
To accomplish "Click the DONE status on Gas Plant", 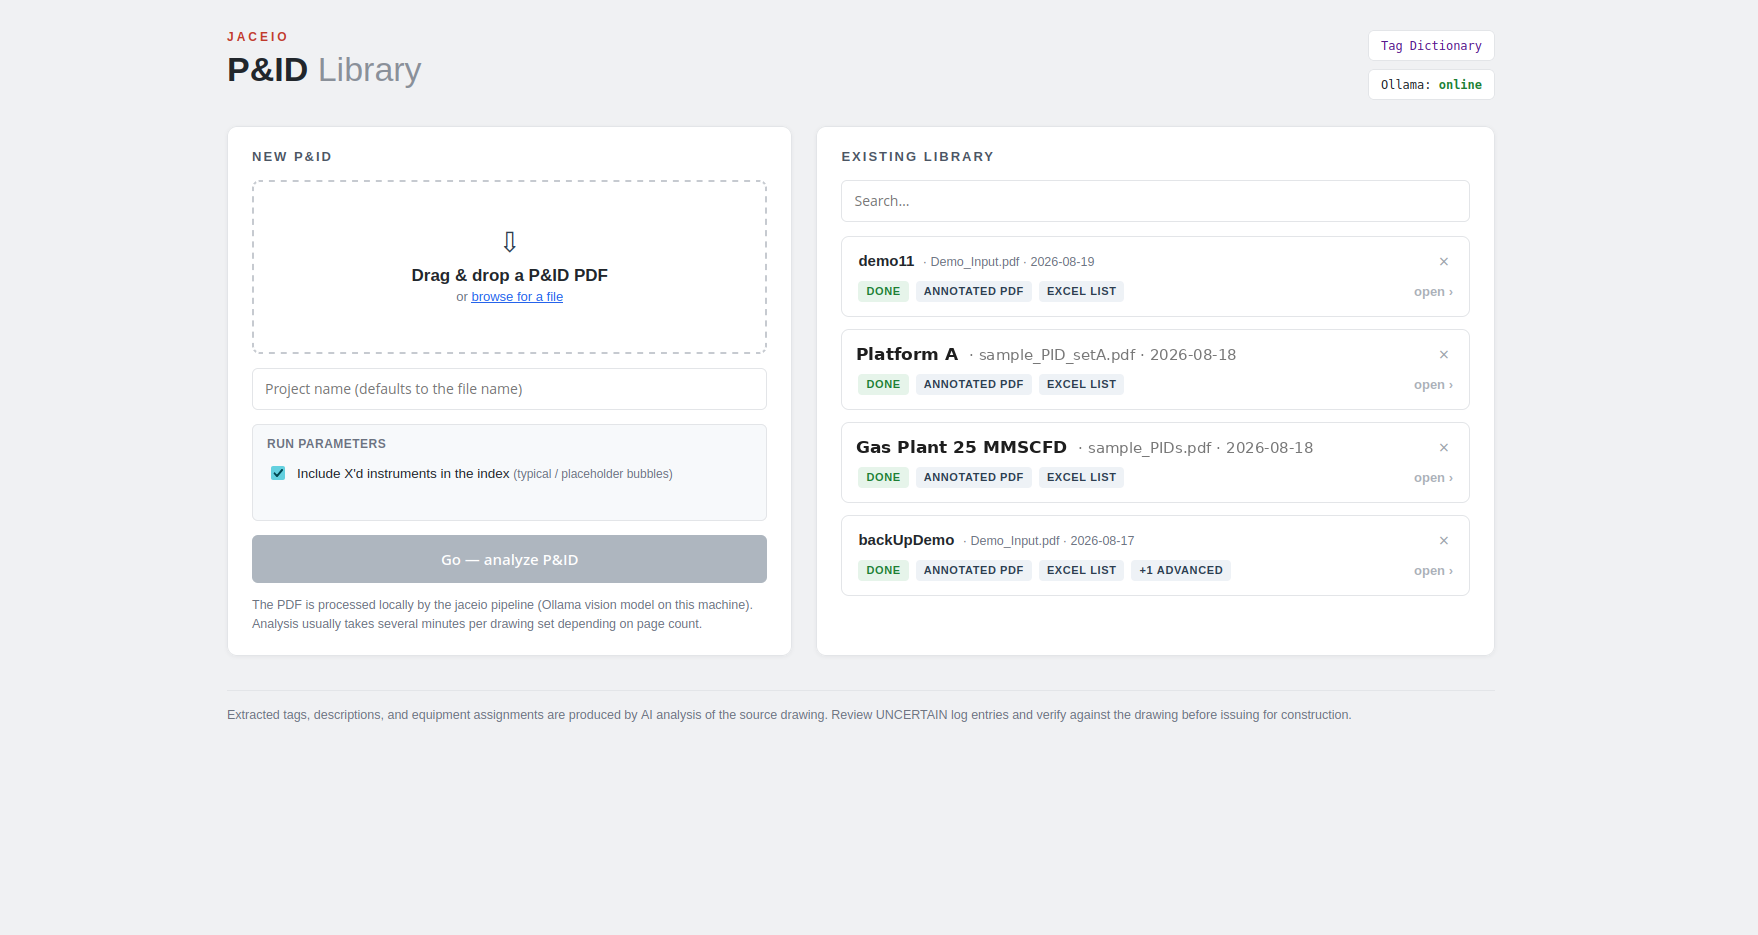I will (x=883, y=477).
